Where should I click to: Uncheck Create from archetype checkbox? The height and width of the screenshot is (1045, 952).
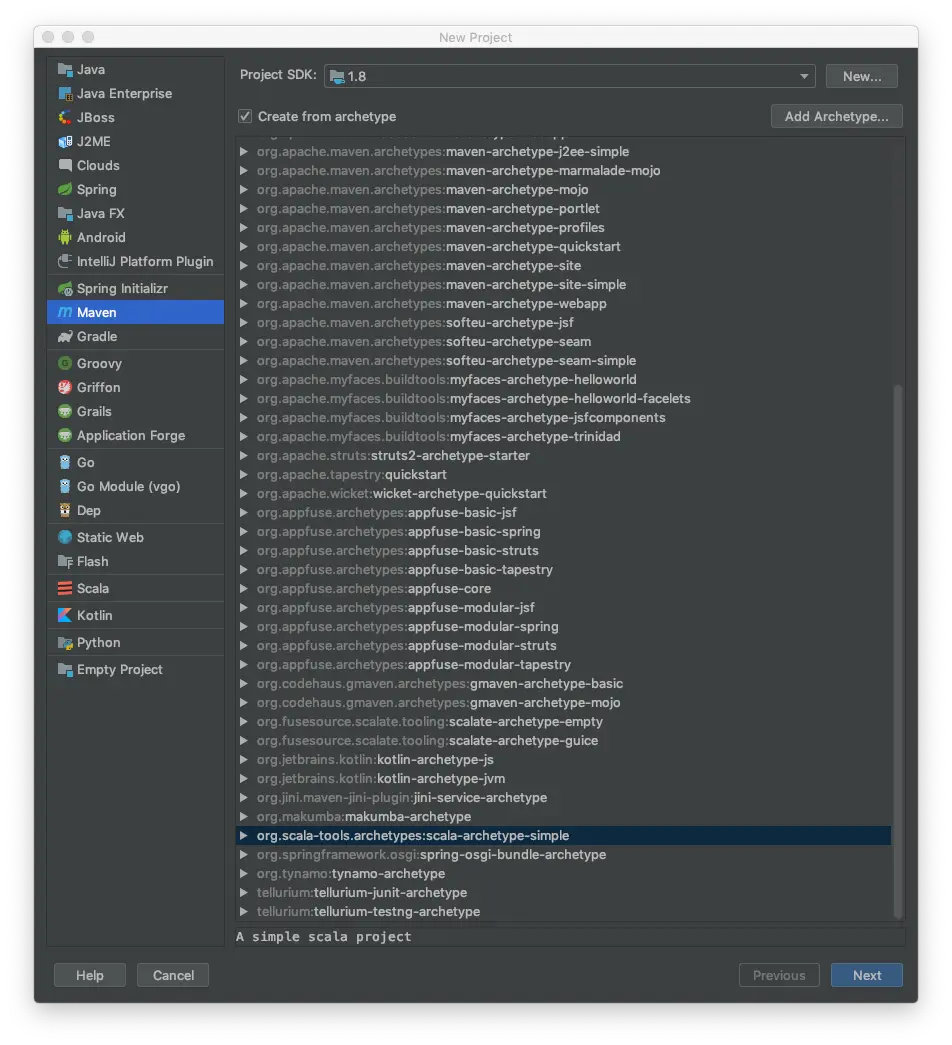coord(245,117)
